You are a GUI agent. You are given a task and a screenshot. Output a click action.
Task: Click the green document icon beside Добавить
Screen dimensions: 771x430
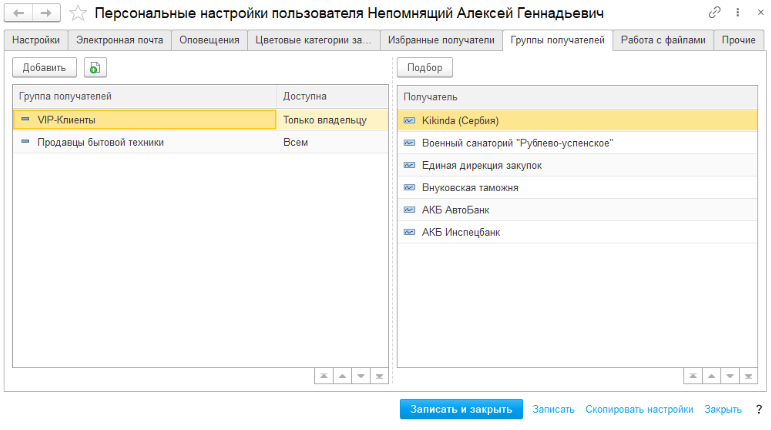coord(94,67)
